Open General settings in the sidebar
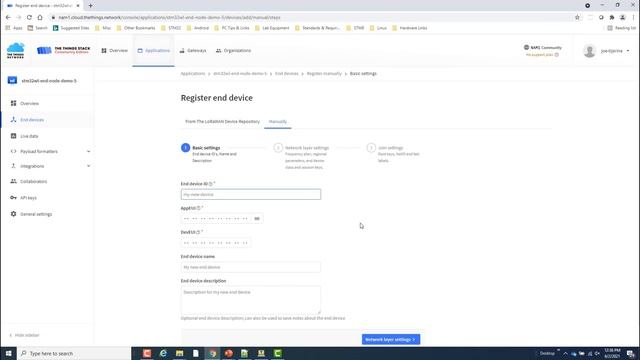The height and width of the screenshot is (360, 640). [x=36, y=214]
